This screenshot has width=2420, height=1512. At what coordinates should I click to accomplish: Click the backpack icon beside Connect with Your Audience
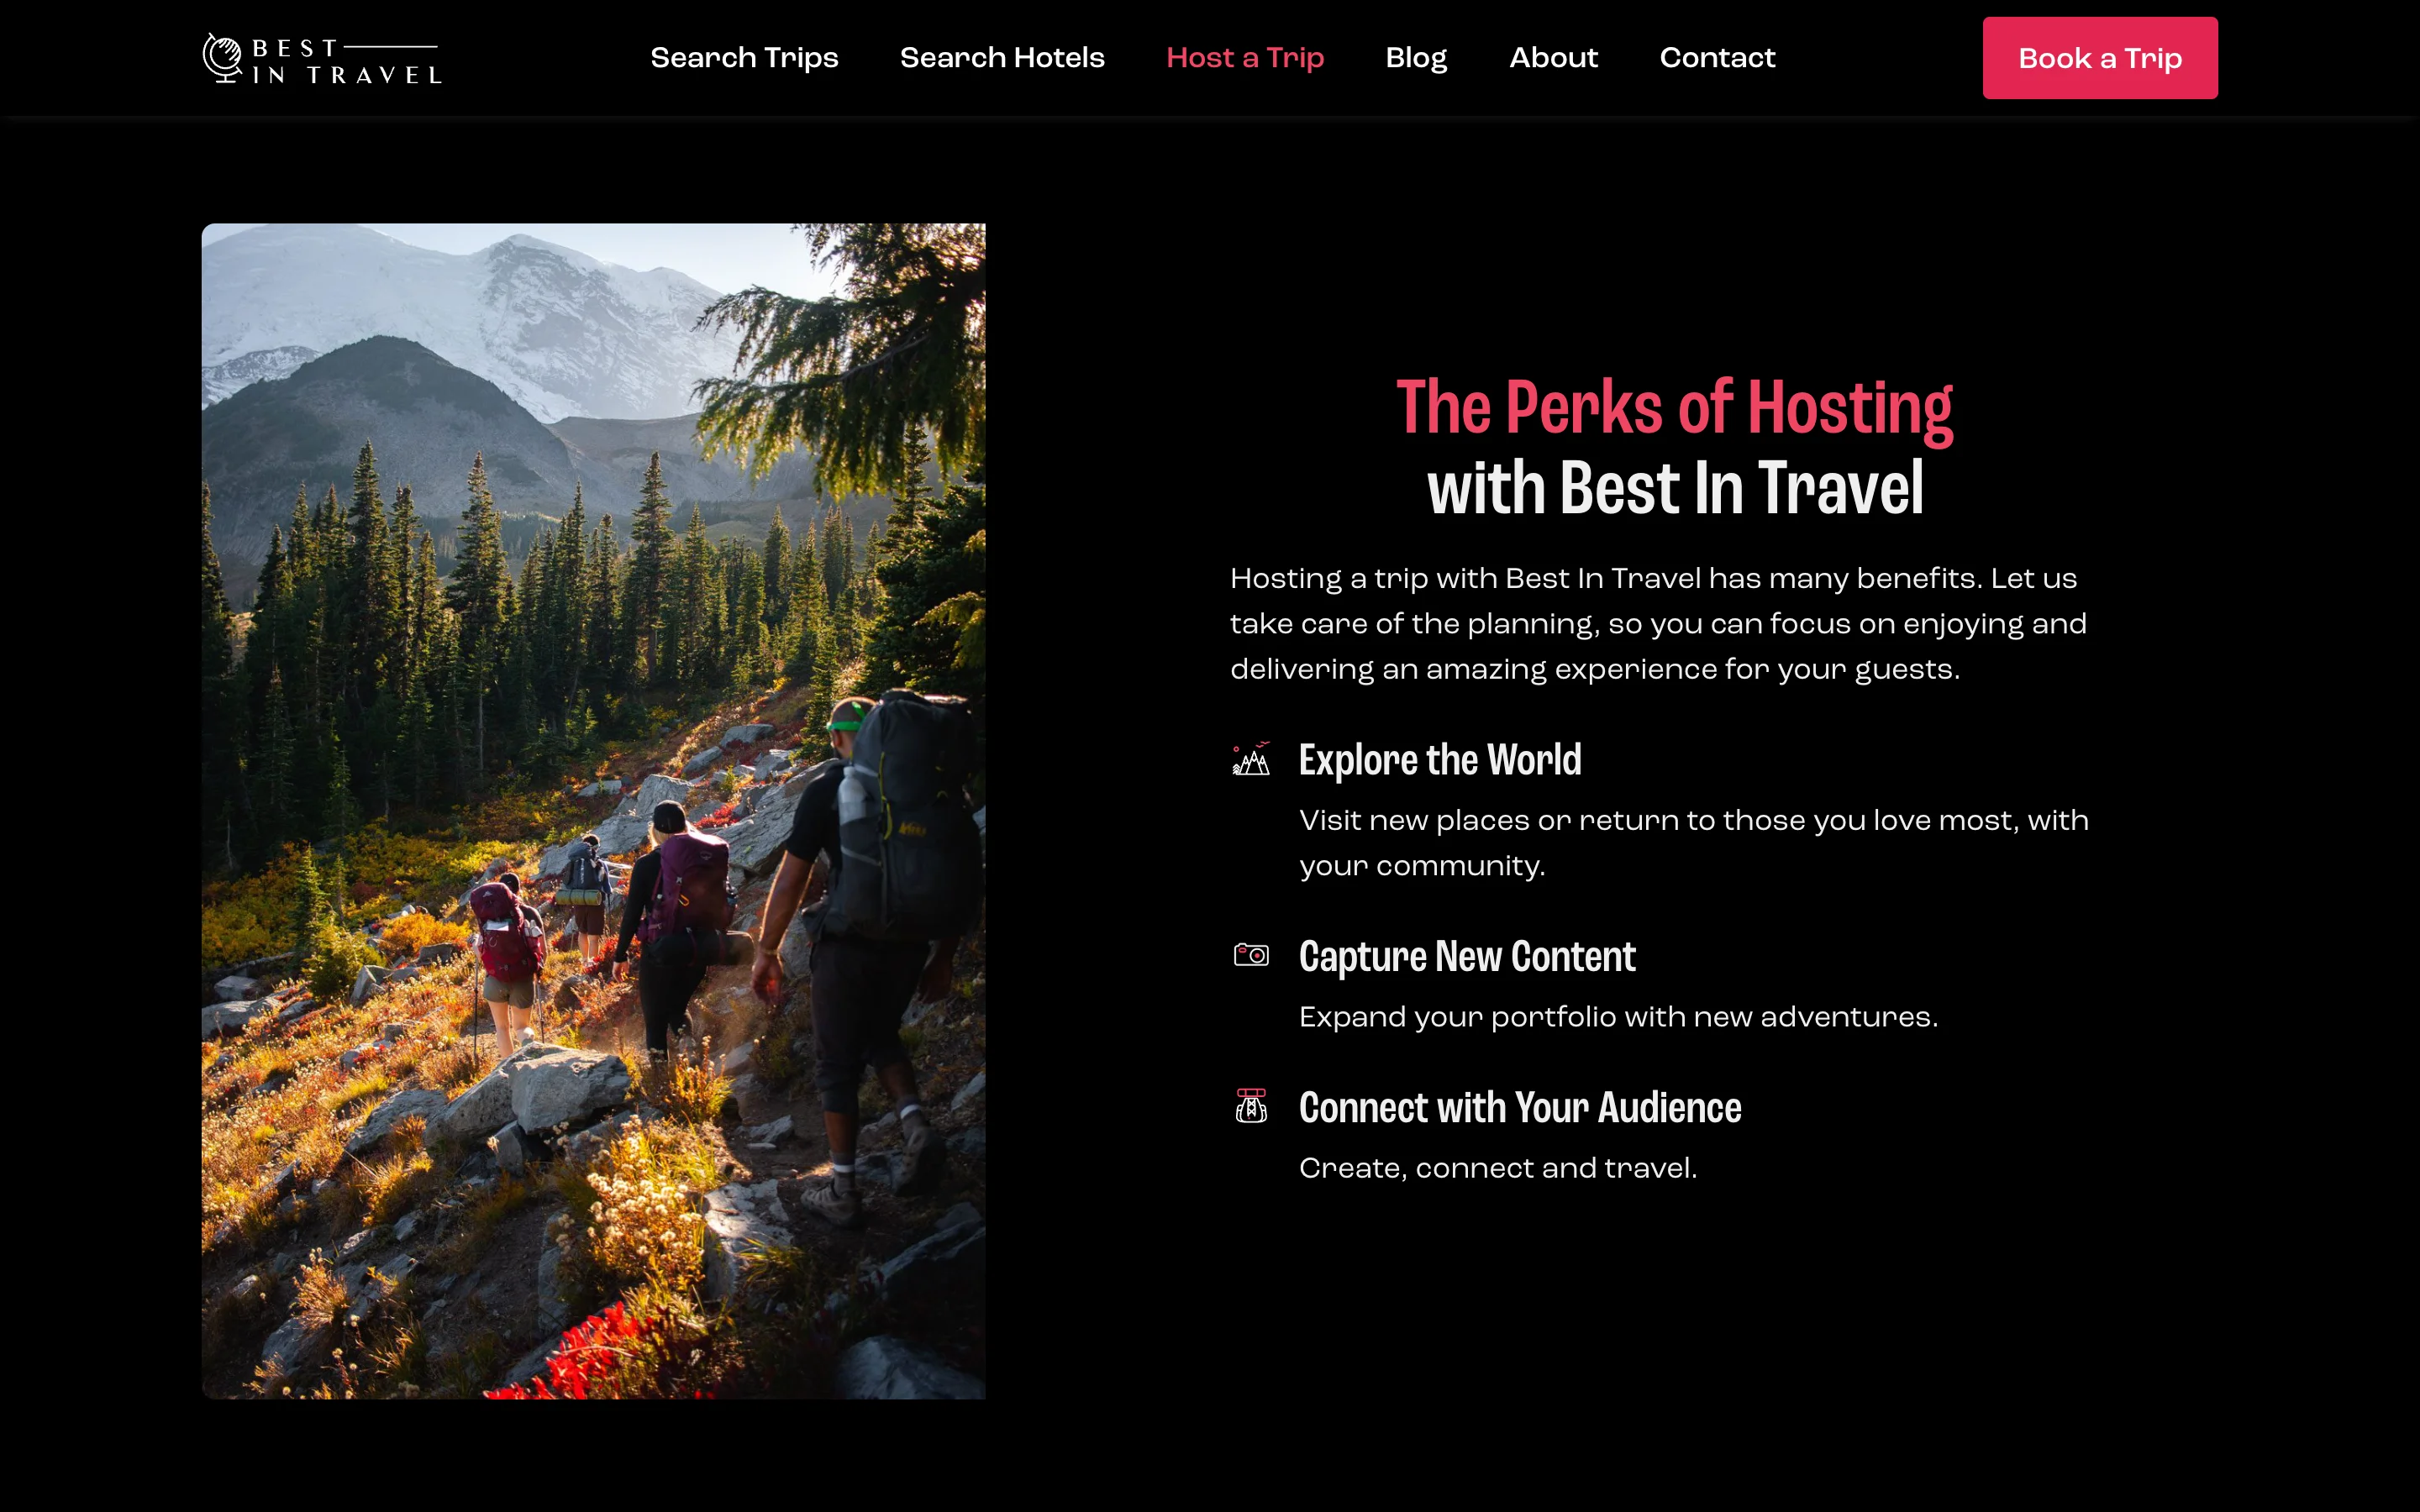click(1251, 1106)
